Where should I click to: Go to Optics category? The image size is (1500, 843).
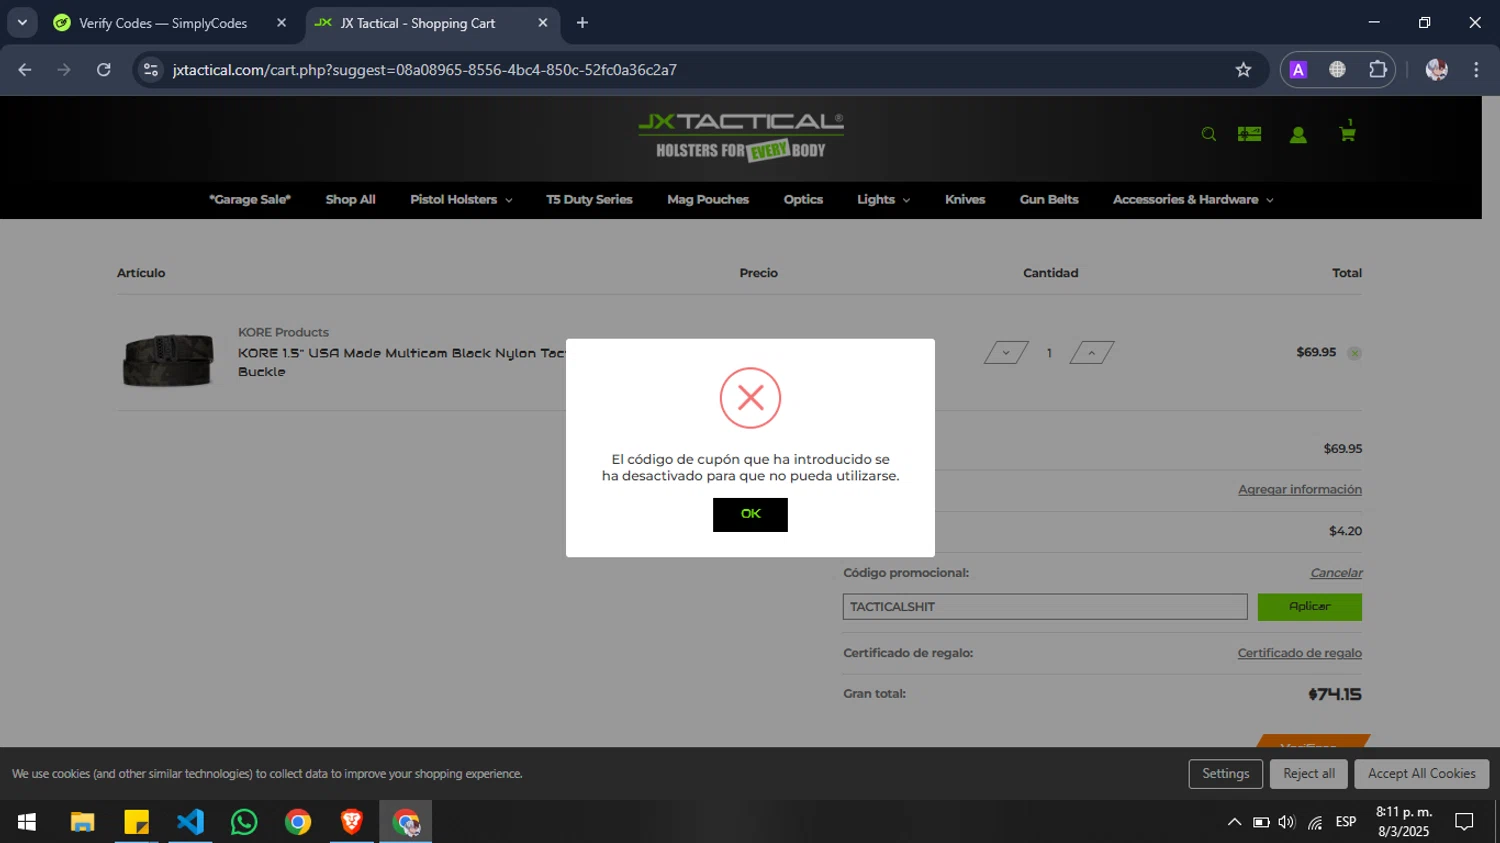(803, 200)
